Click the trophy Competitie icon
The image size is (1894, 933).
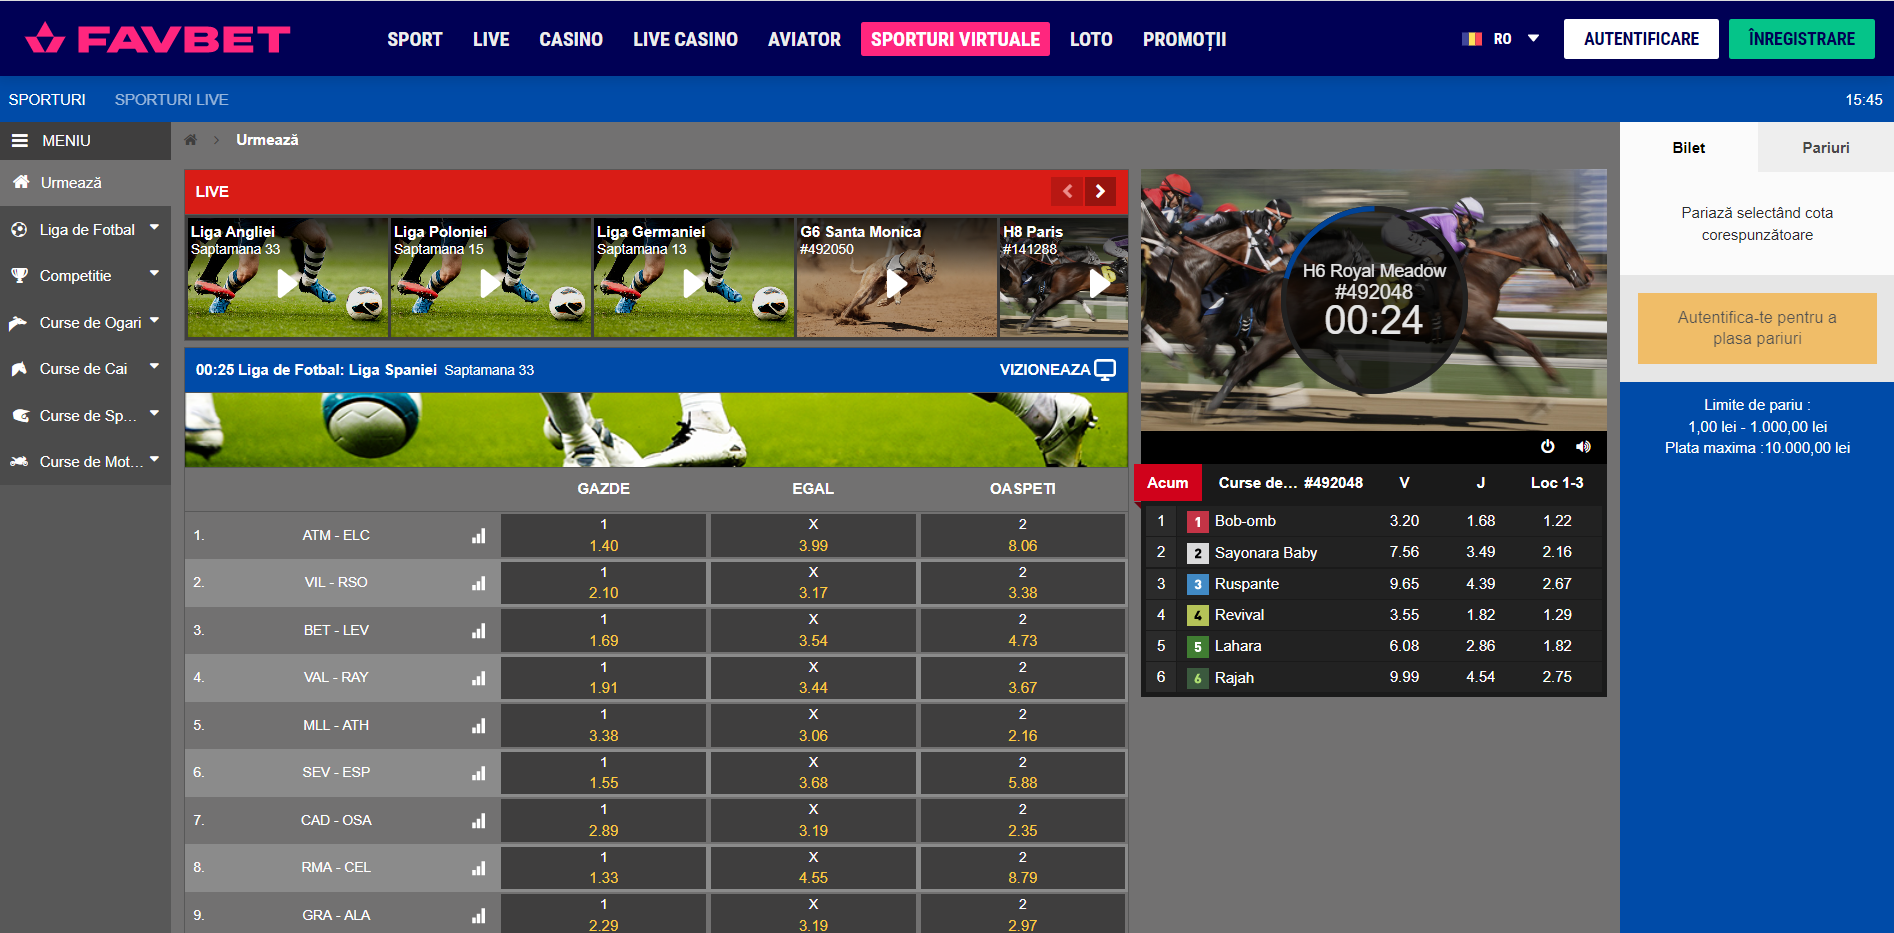click(x=19, y=276)
